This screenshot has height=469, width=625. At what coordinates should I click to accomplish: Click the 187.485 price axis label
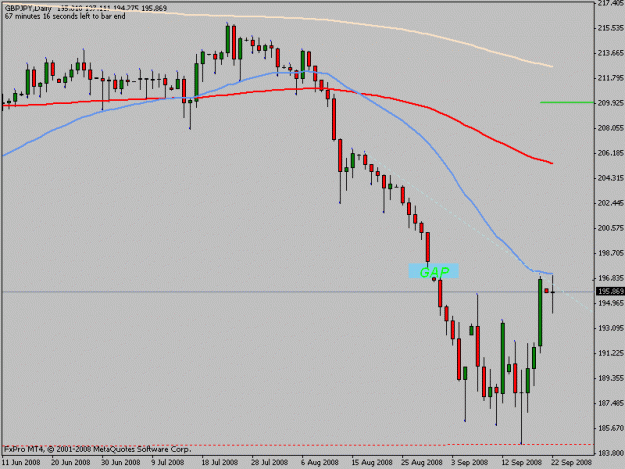(x=610, y=403)
